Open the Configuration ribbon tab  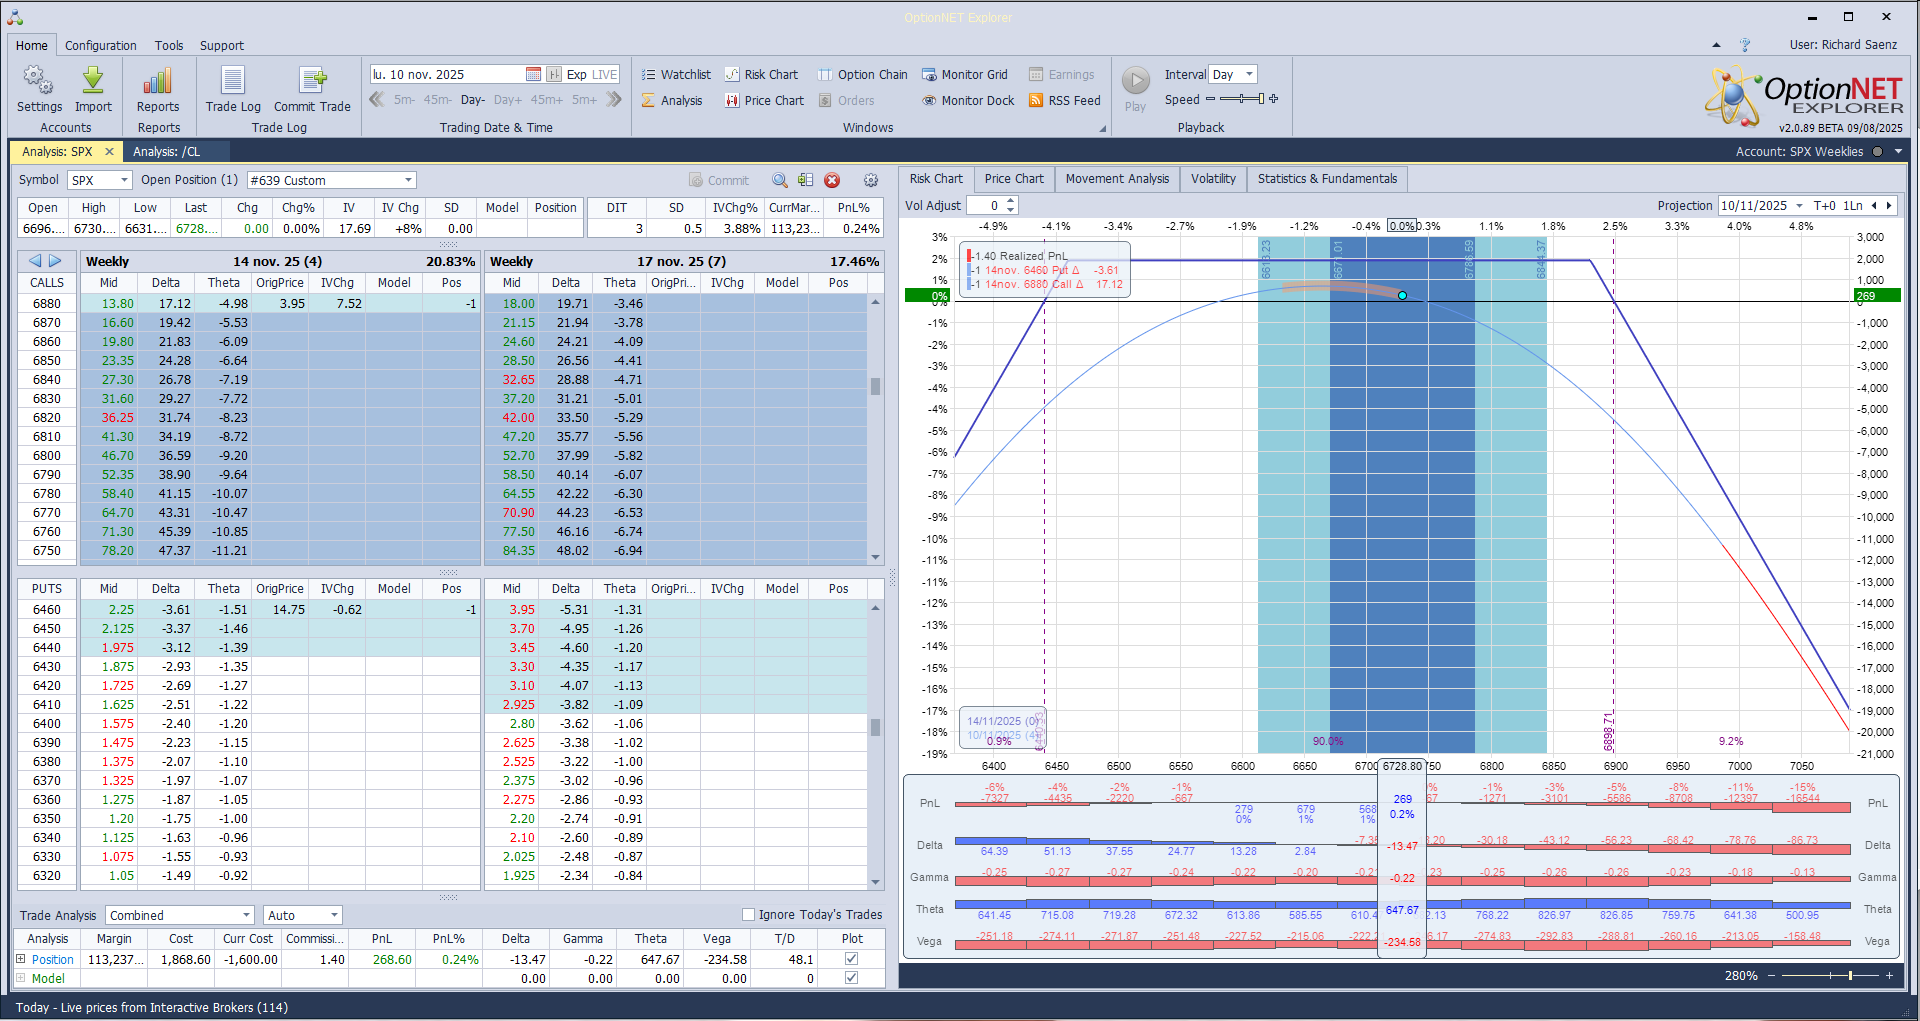click(101, 45)
